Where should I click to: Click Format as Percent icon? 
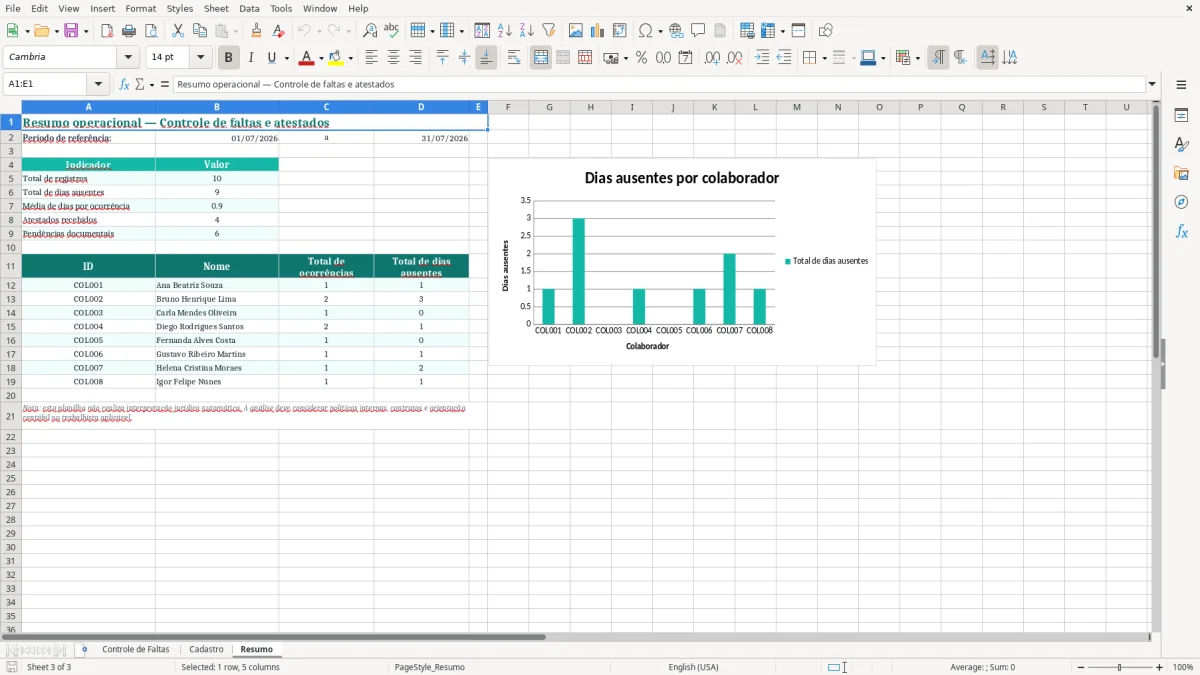click(x=642, y=58)
